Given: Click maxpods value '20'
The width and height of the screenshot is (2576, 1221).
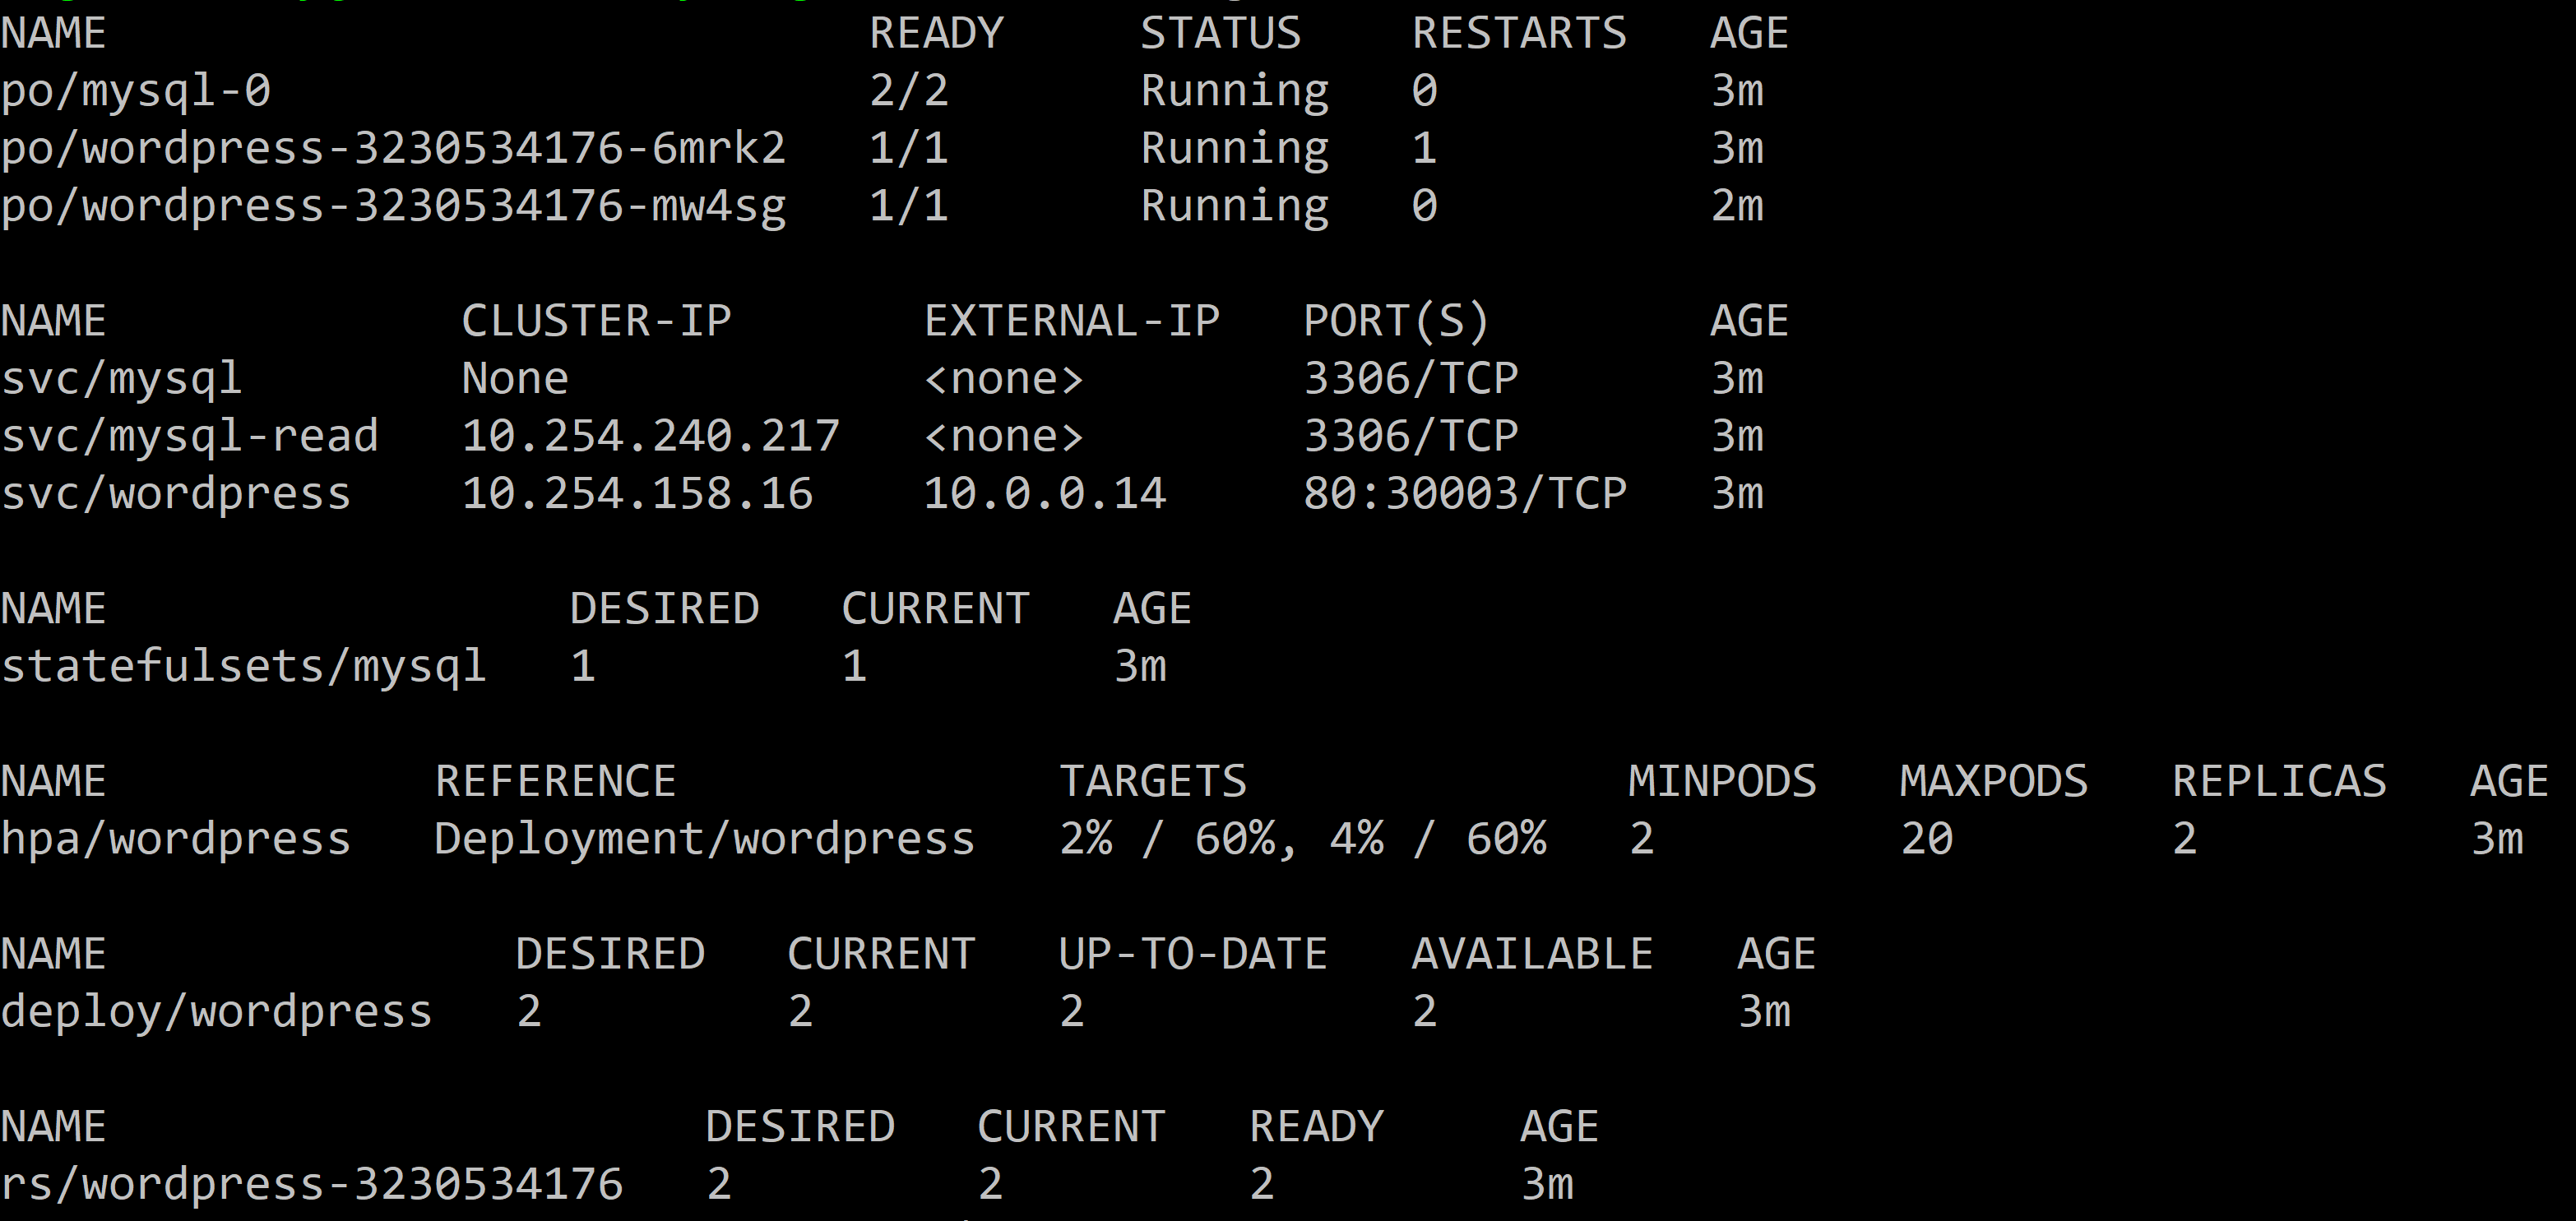Looking at the screenshot, I should point(1926,839).
